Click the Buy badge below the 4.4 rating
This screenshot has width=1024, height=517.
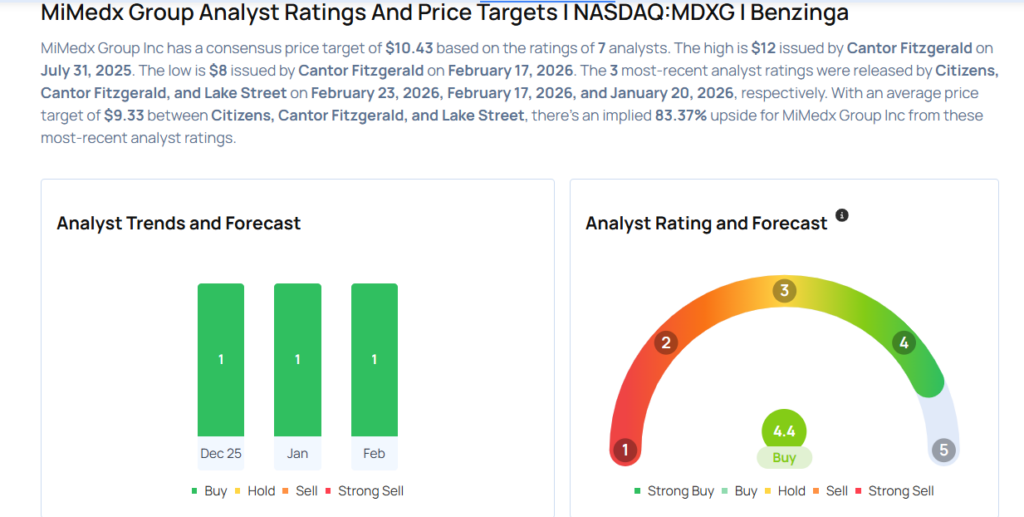tap(784, 458)
